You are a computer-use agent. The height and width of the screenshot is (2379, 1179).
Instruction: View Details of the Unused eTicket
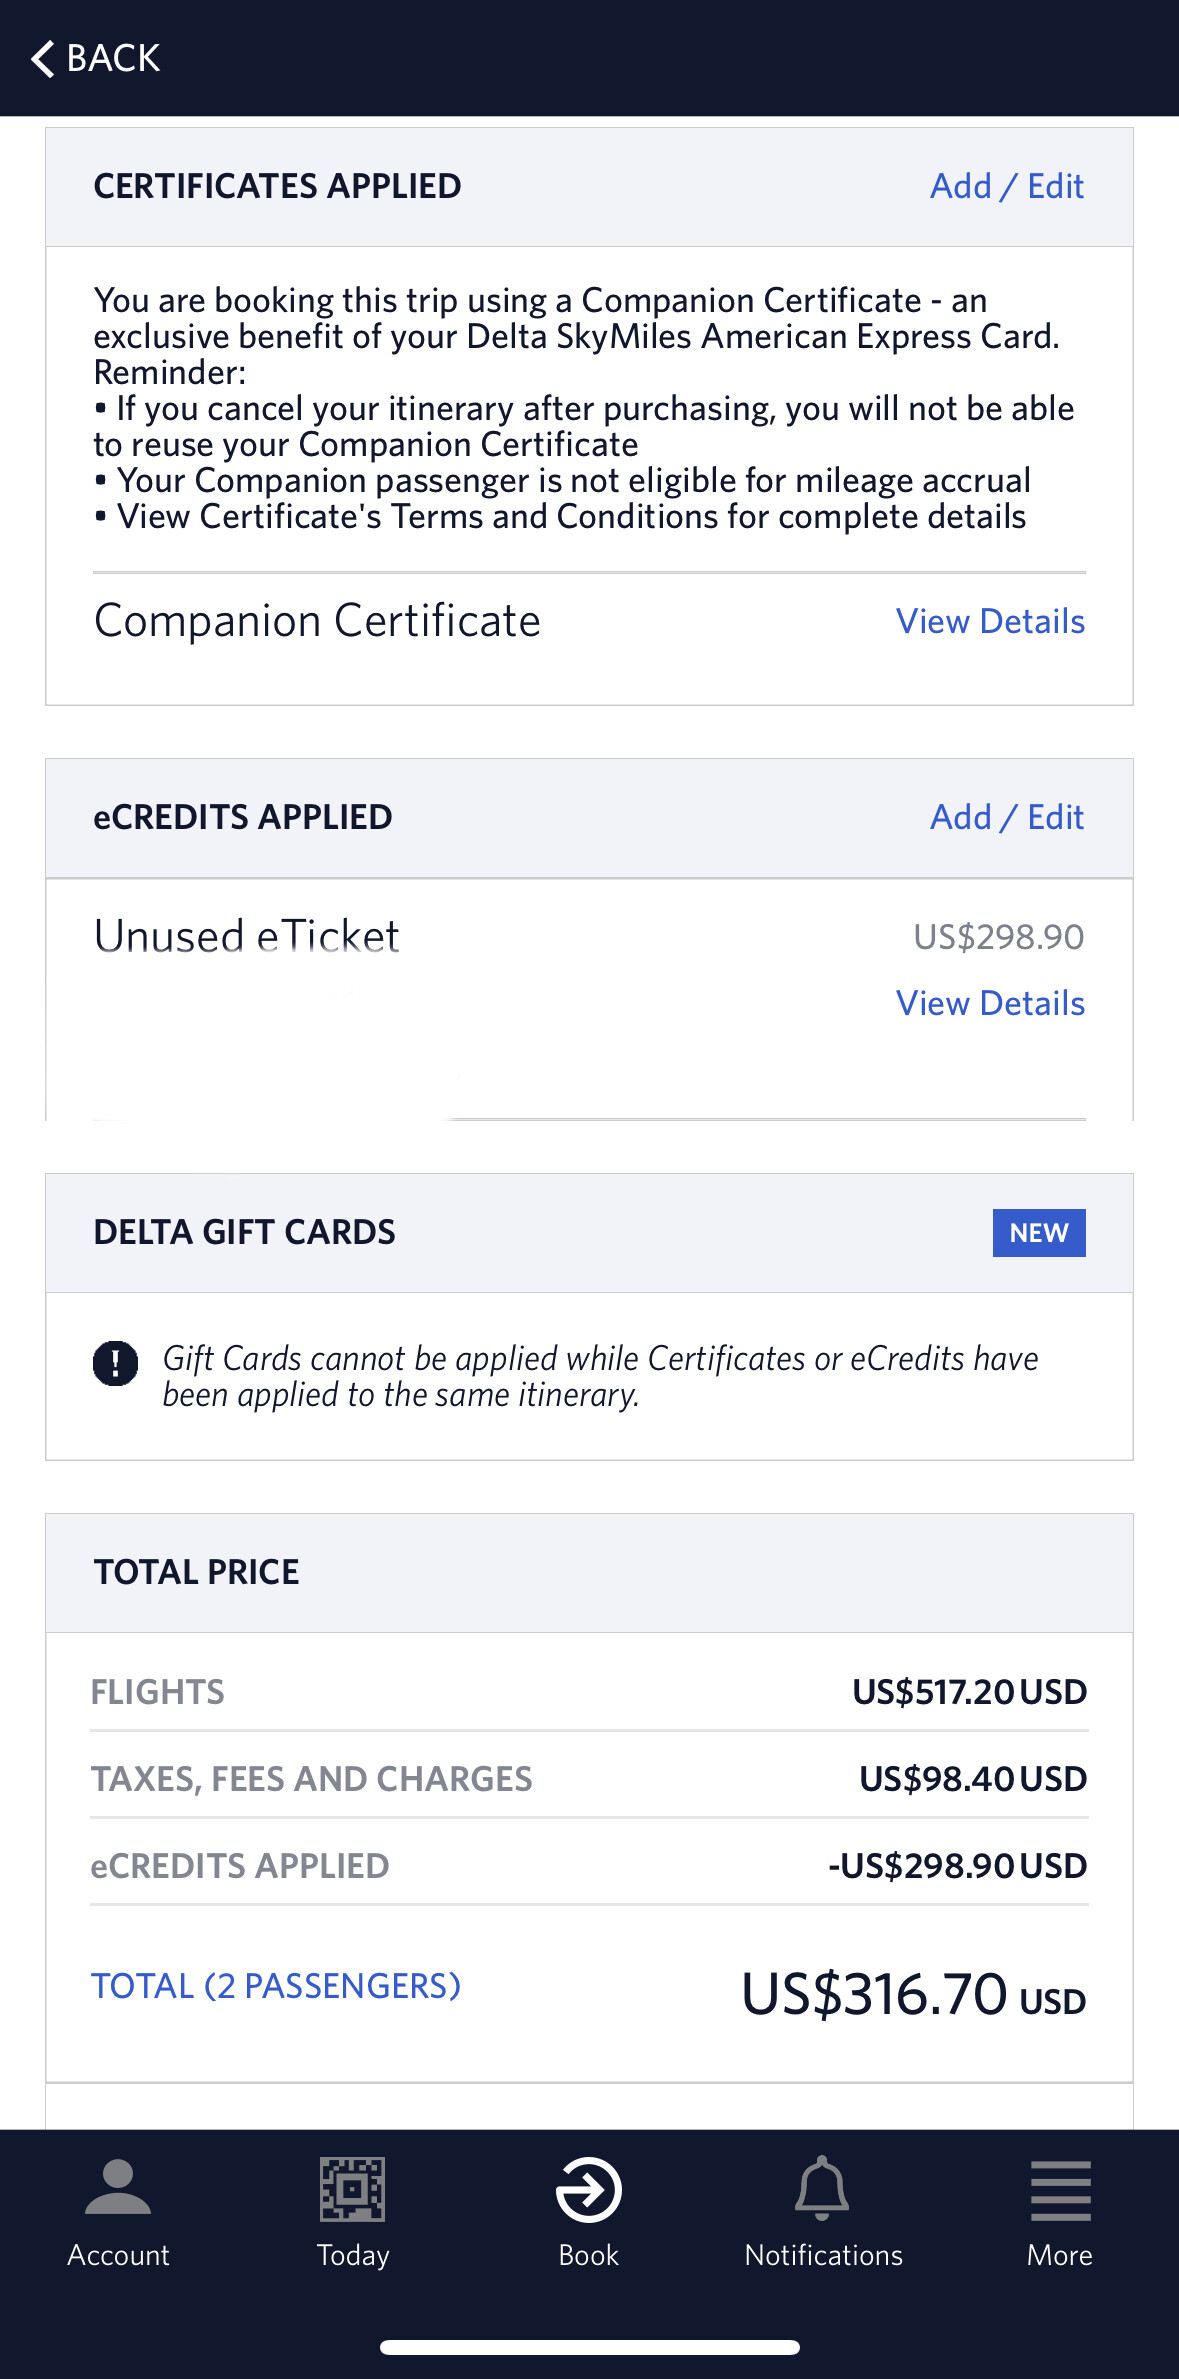[x=990, y=1003]
